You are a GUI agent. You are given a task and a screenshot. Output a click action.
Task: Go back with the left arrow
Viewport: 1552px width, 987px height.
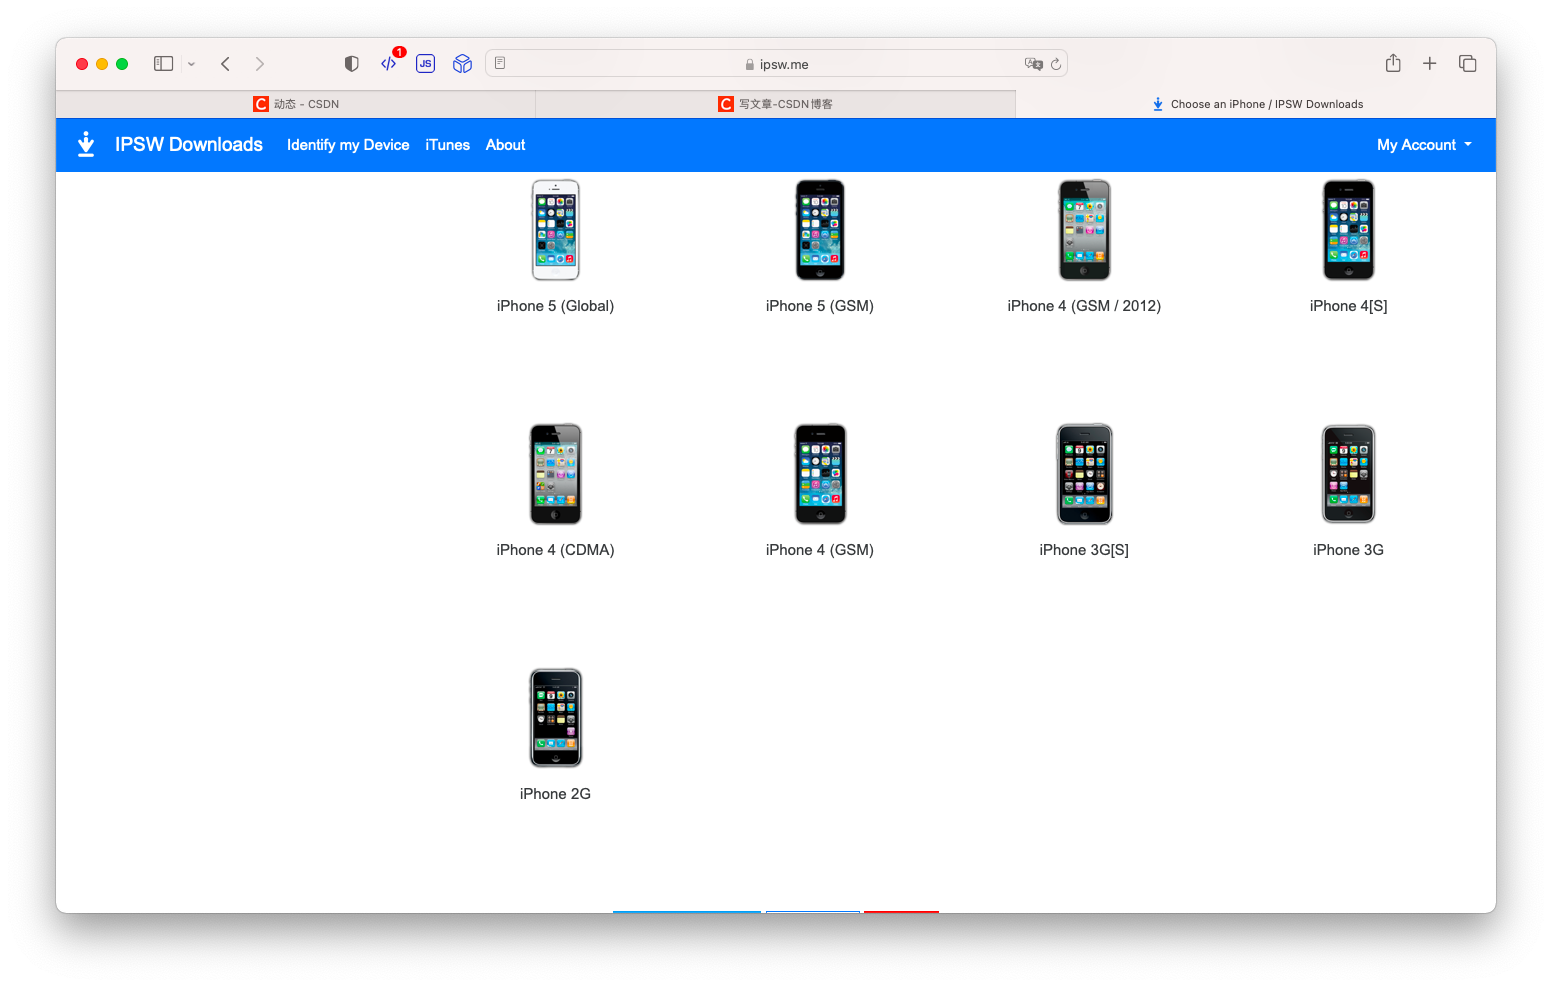point(226,64)
